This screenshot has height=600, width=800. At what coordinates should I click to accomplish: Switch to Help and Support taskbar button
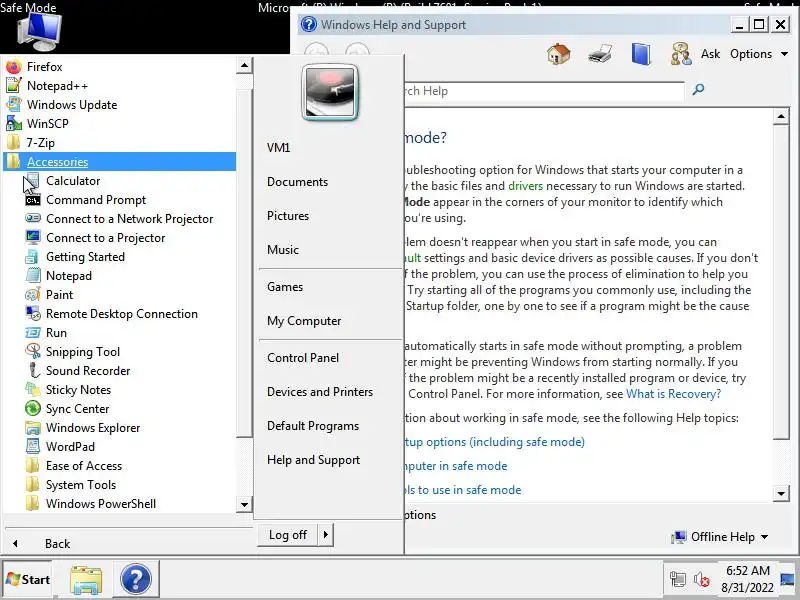[136, 580]
